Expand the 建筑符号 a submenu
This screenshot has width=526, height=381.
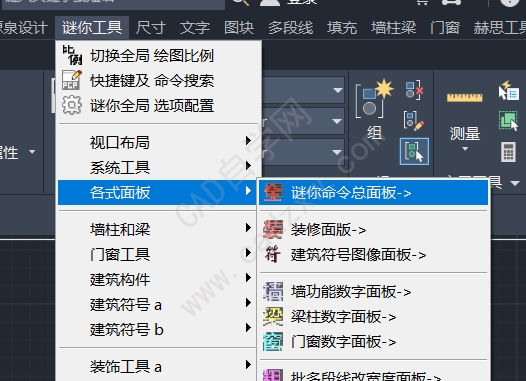pos(157,305)
